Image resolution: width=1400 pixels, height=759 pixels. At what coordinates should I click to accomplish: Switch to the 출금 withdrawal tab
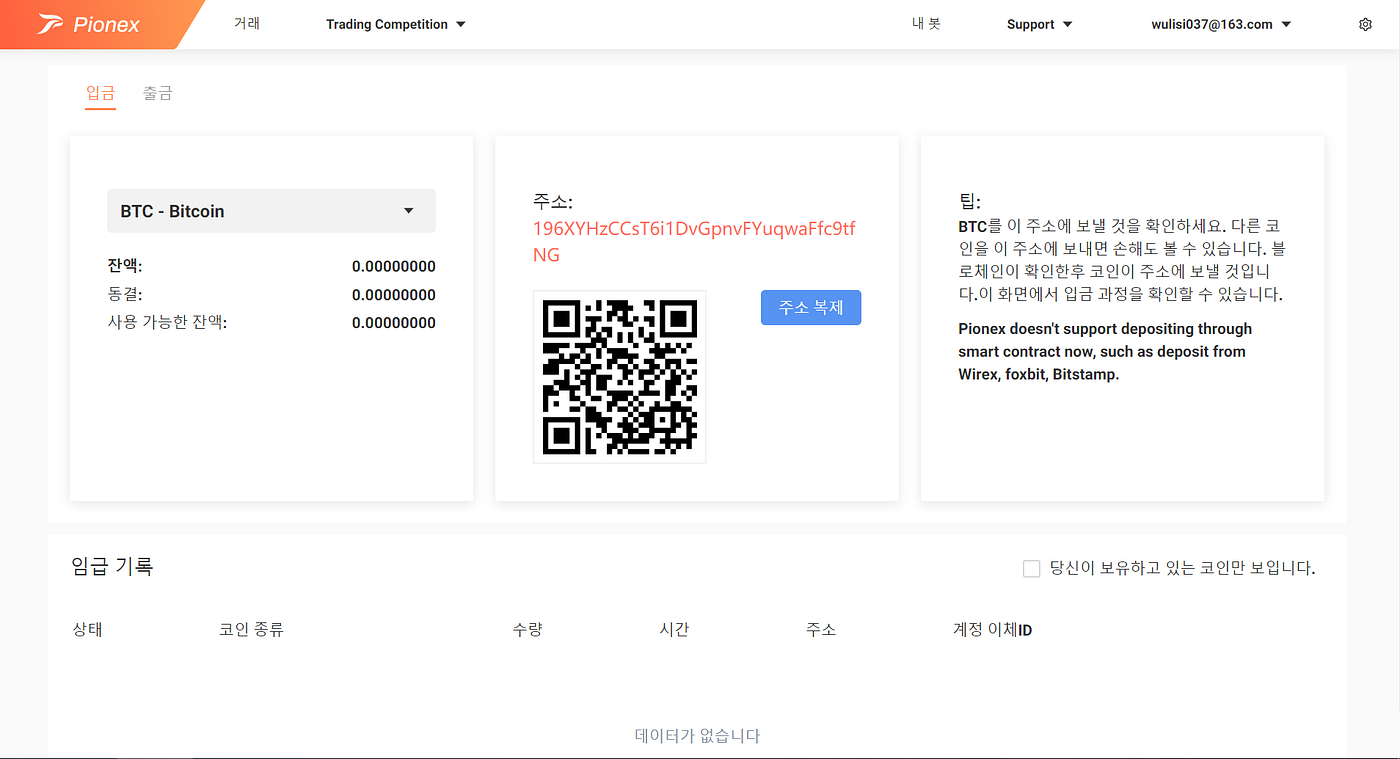[157, 93]
